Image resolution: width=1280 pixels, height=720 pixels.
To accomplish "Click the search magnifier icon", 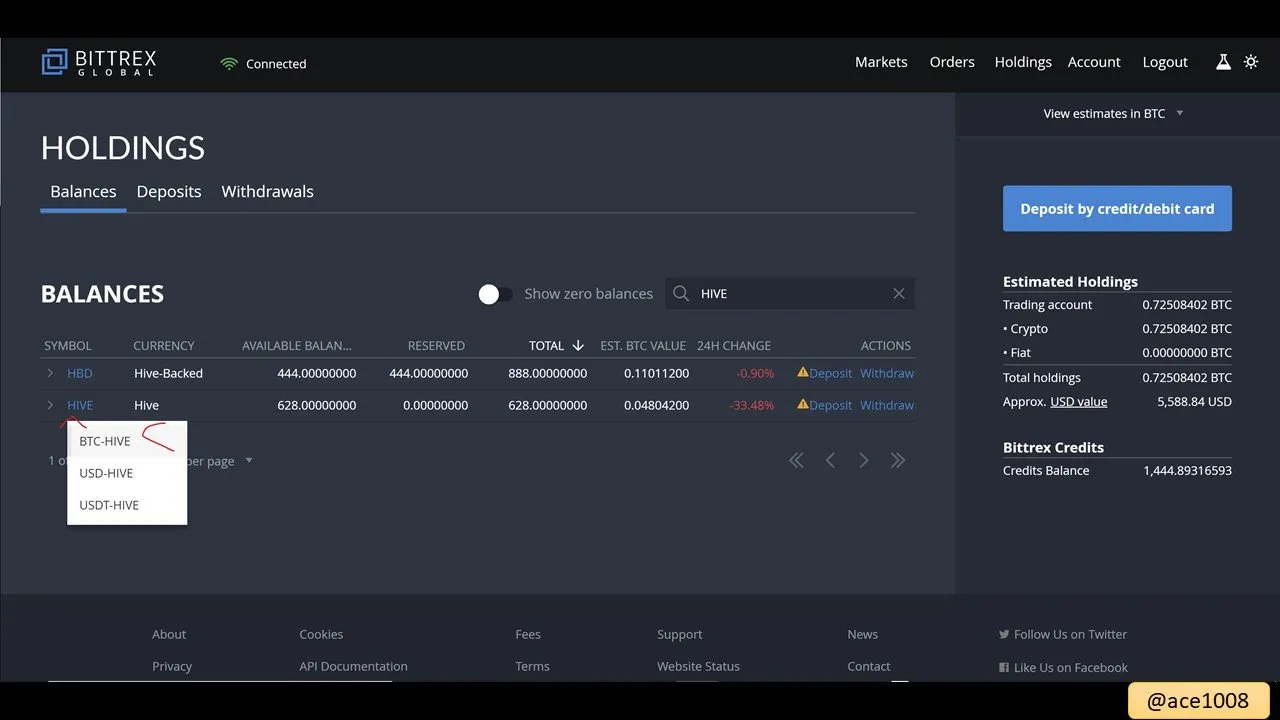I will (681, 293).
